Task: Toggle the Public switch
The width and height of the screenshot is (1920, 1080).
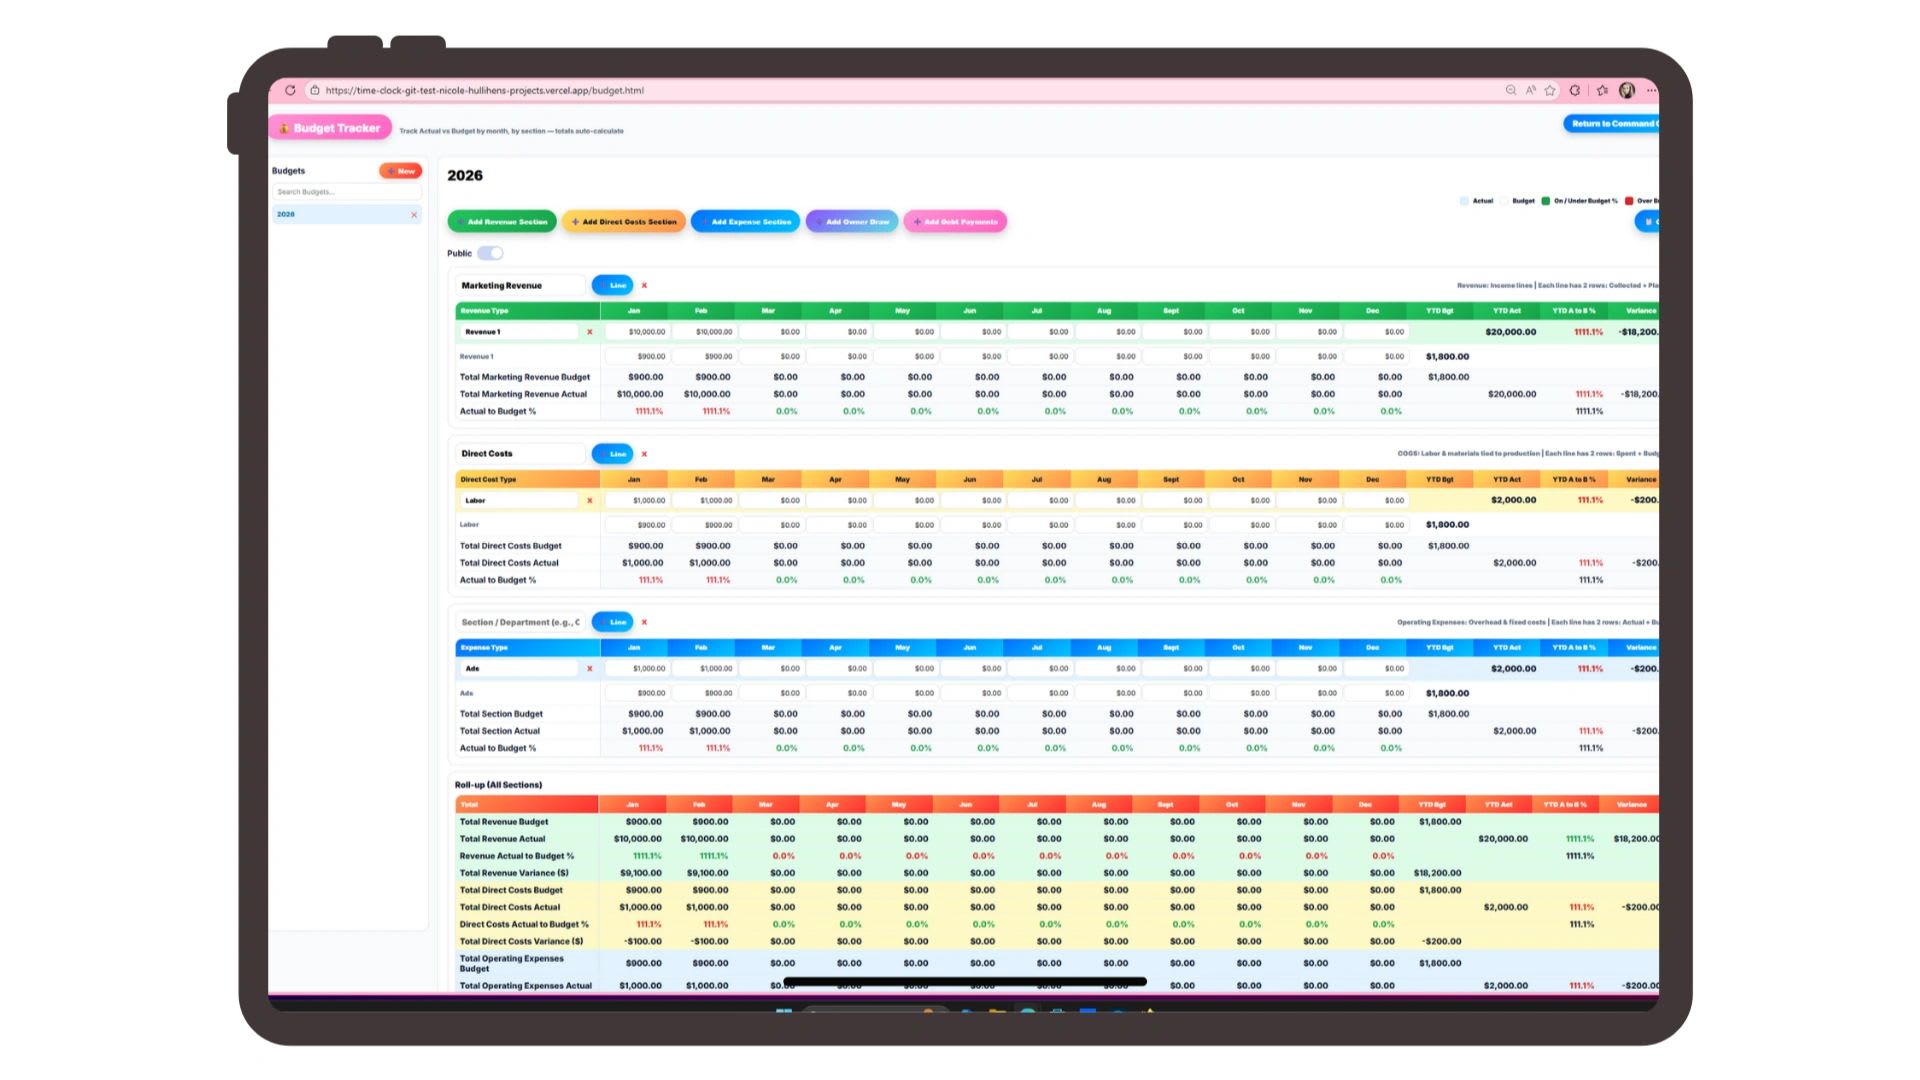Action: coord(490,253)
